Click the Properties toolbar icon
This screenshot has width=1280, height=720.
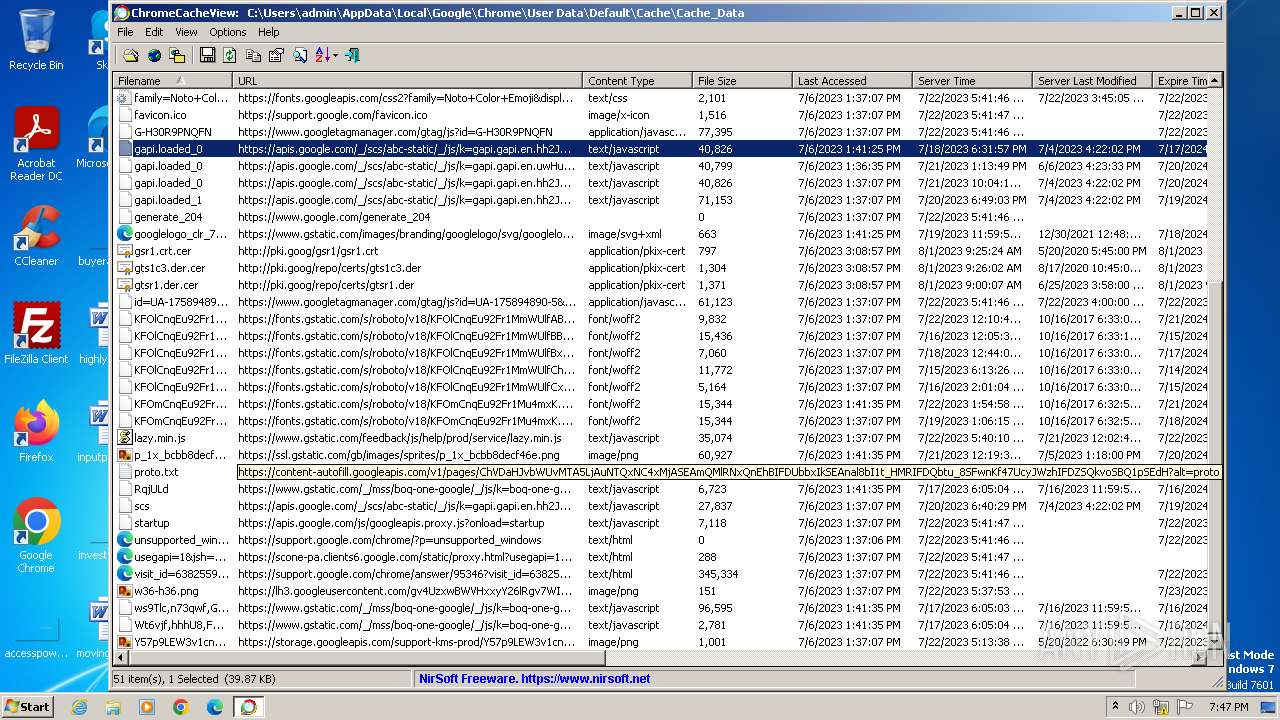pyautogui.click(x=276, y=55)
